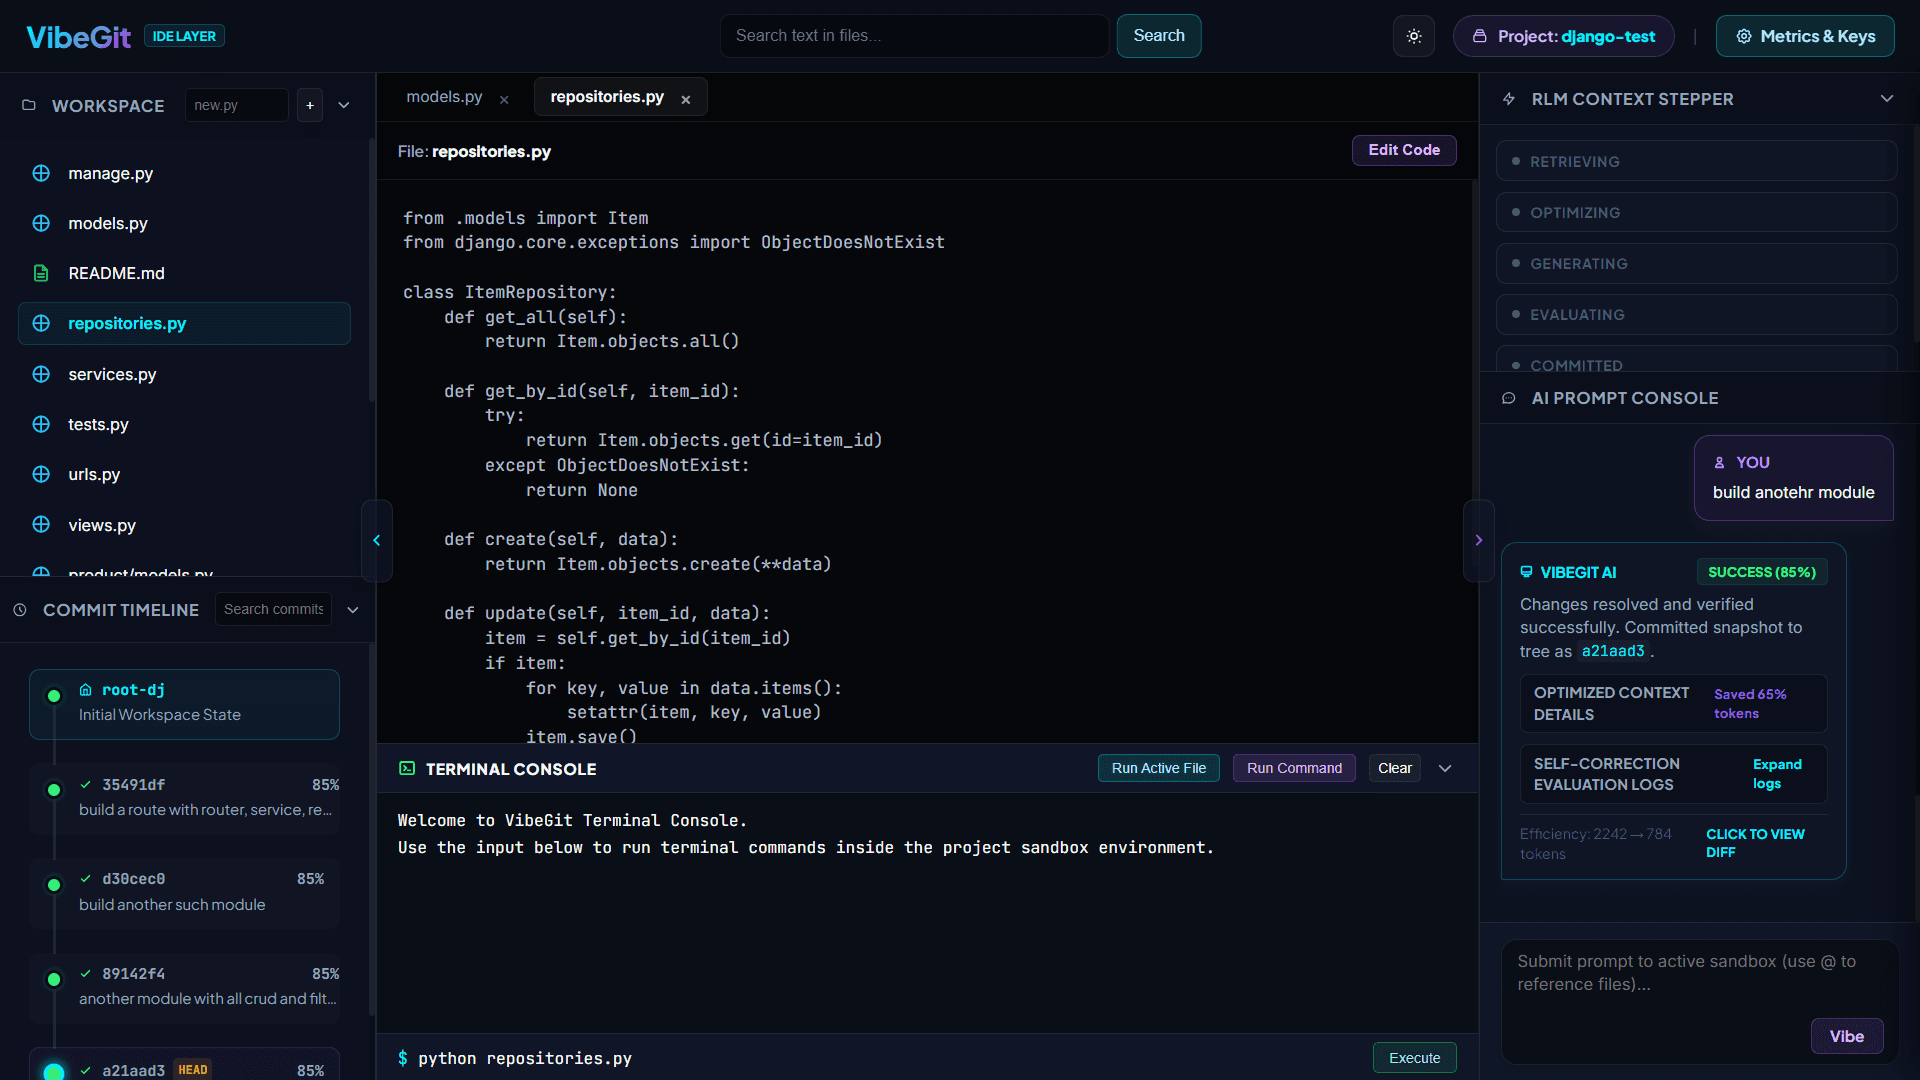Viewport: 1920px width, 1080px height.
Task: Click the a21aad3 commit hash link
Action: pos(1612,651)
